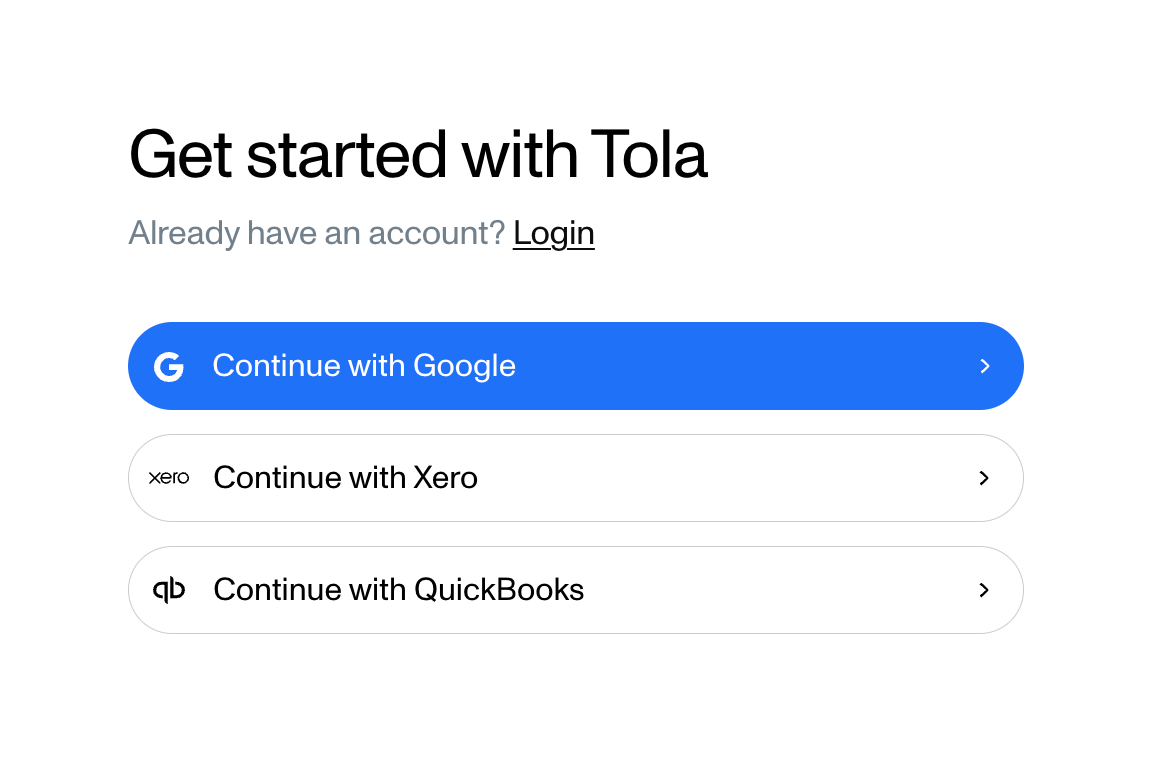
Task: Select the Google icon inside the blue button
Action: tap(169, 366)
